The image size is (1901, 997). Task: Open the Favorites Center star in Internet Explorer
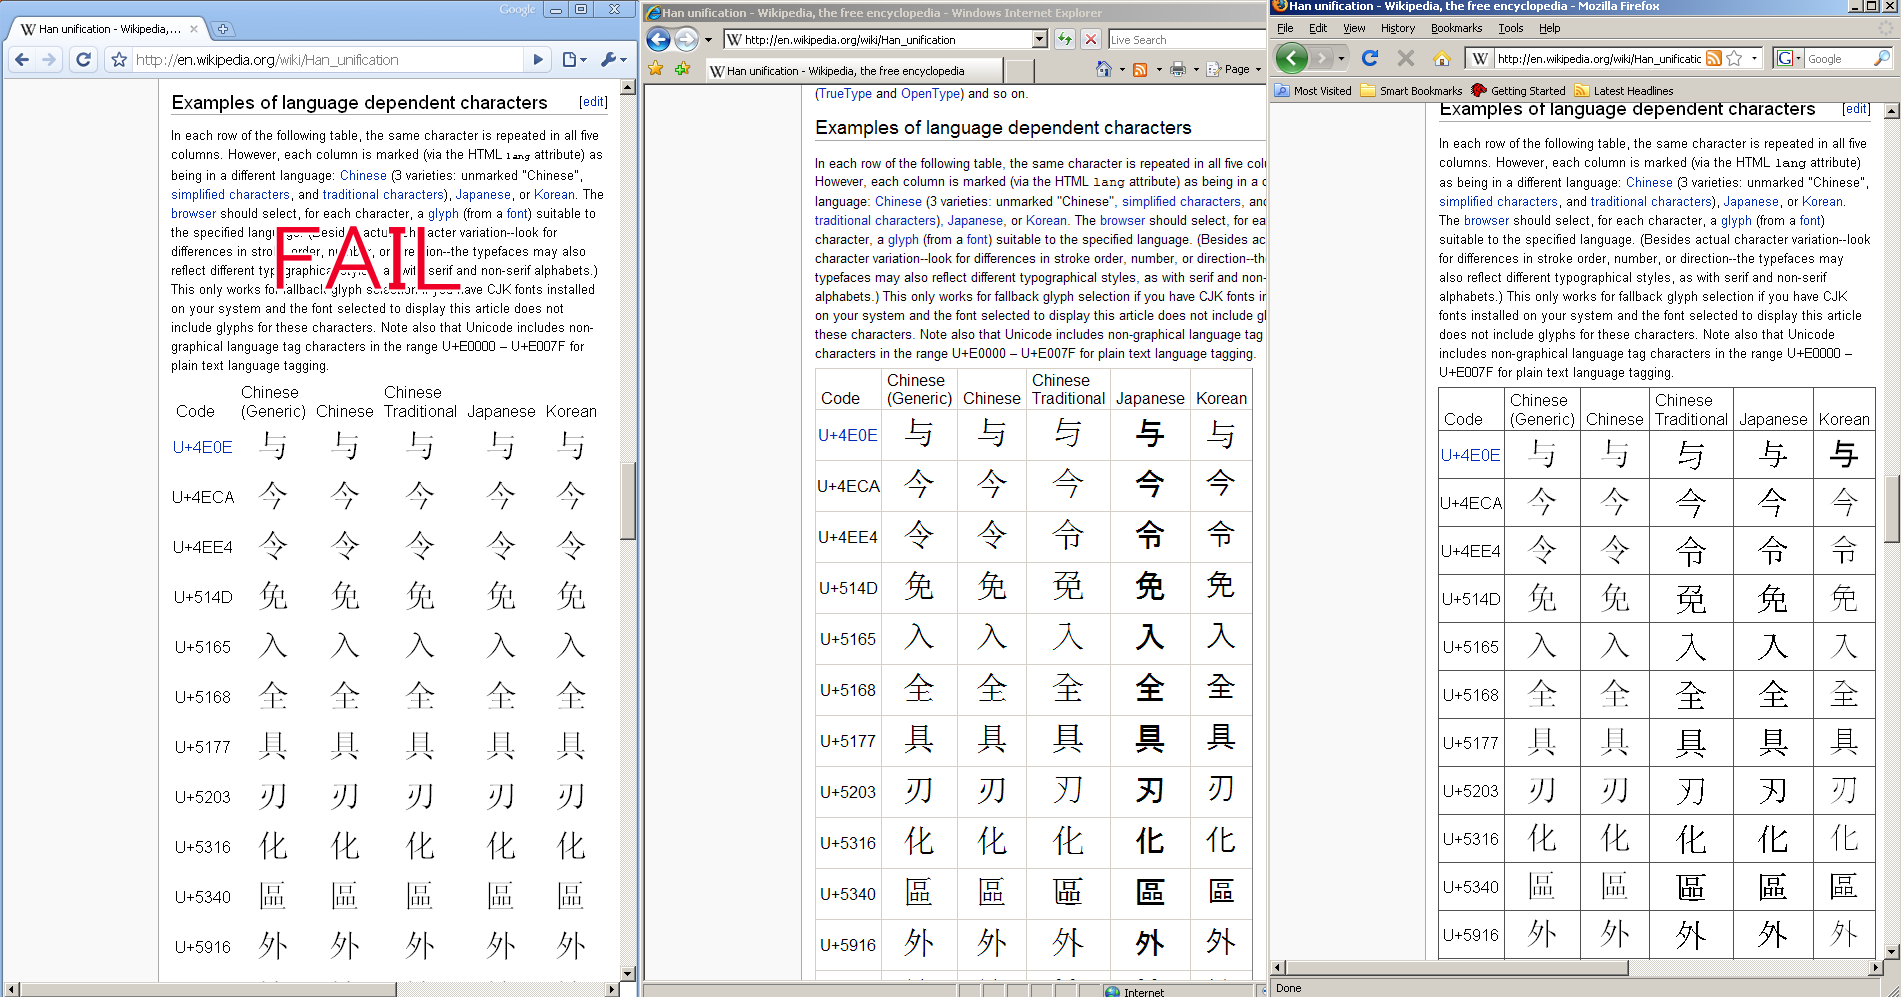[656, 69]
